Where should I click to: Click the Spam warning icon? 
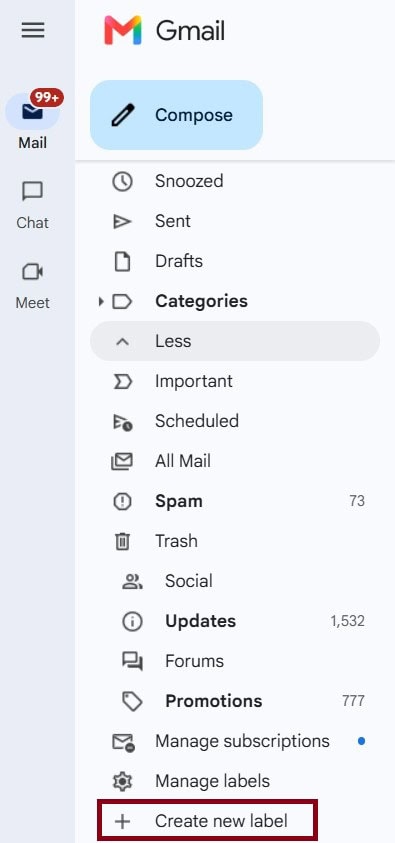tap(122, 502)
